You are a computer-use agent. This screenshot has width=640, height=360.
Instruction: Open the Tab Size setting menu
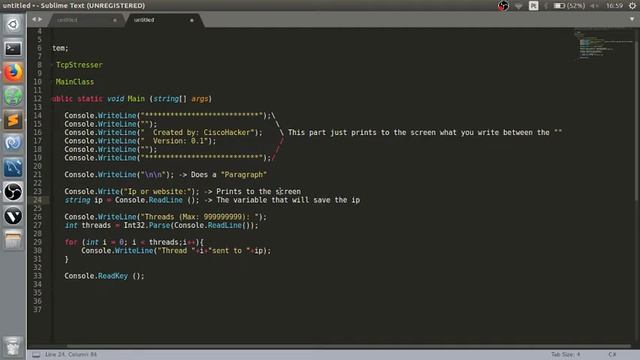click(x=565, y=355)
